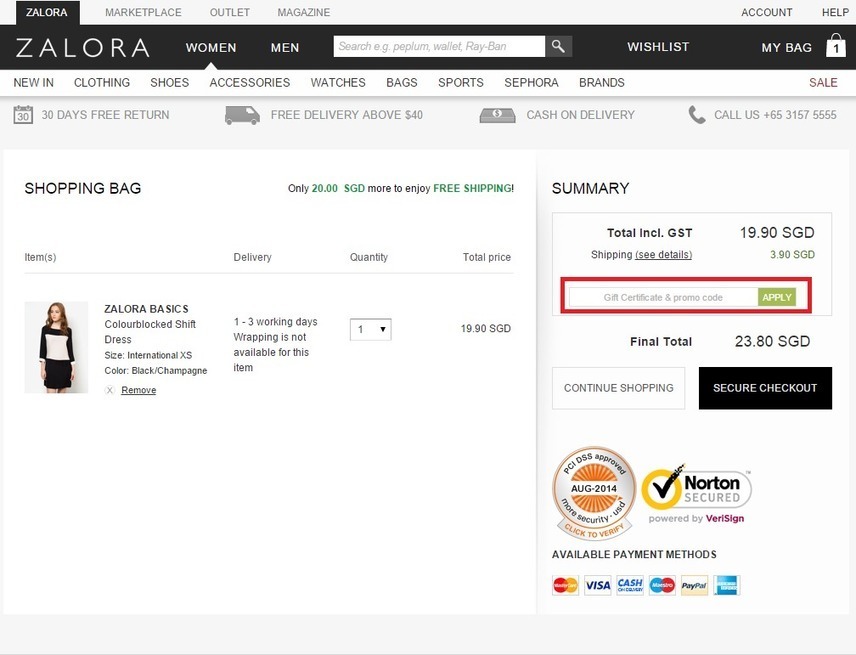Image resolution: width=856 pixels, height=655 pixels.
Task: Open the quantity dropdown
Action: (370, 329)
